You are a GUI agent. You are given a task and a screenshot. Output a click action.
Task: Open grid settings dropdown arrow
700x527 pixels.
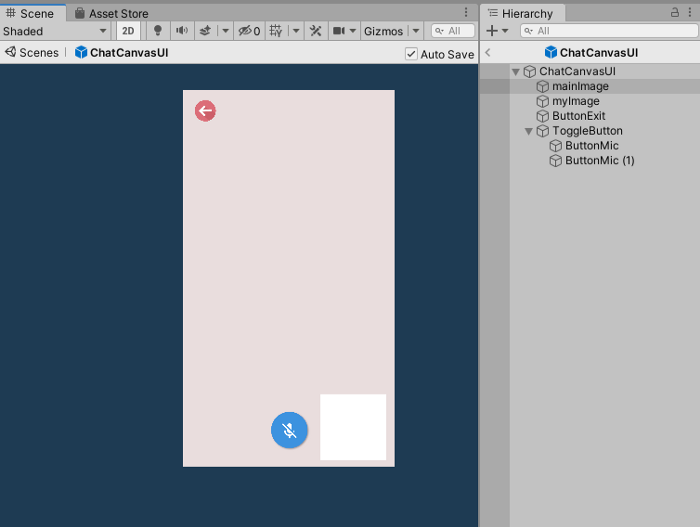click(296, 31)
